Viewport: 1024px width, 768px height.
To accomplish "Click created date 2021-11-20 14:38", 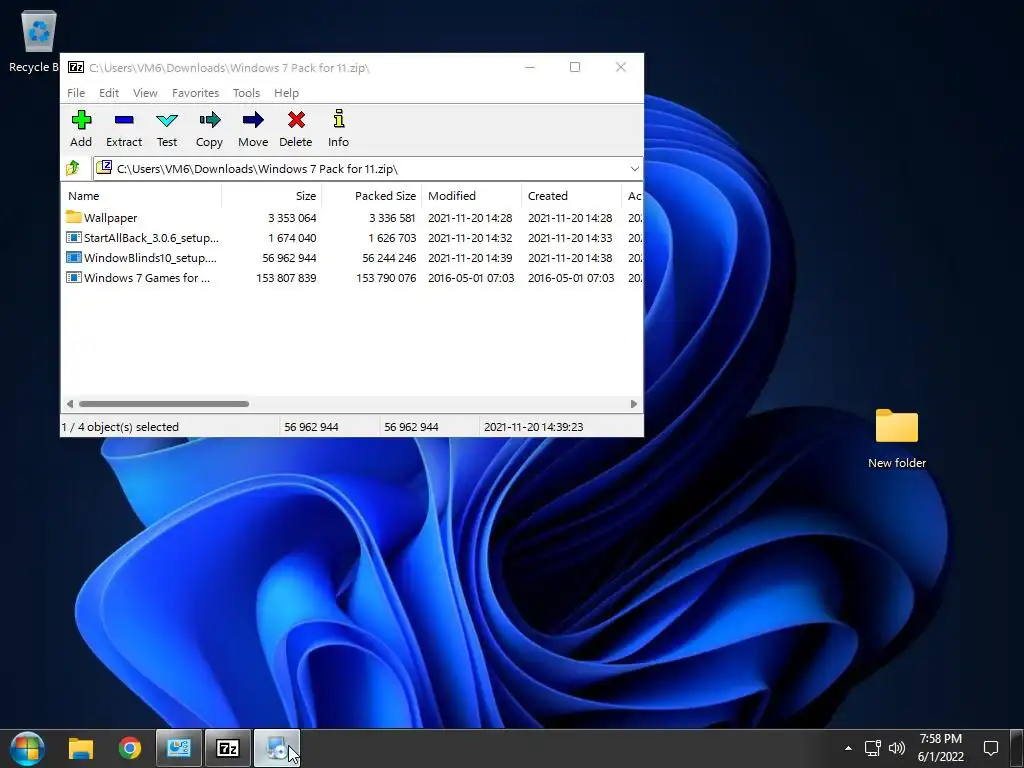I will (x=570, y=258).
